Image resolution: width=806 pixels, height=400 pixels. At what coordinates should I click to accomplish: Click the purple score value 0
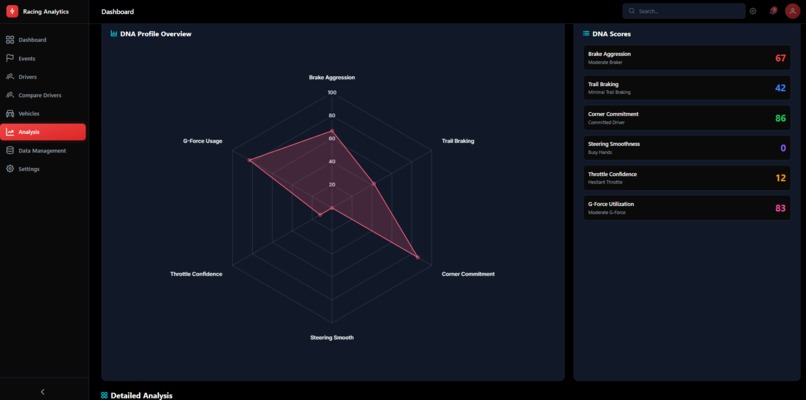(x=783, y=148)
